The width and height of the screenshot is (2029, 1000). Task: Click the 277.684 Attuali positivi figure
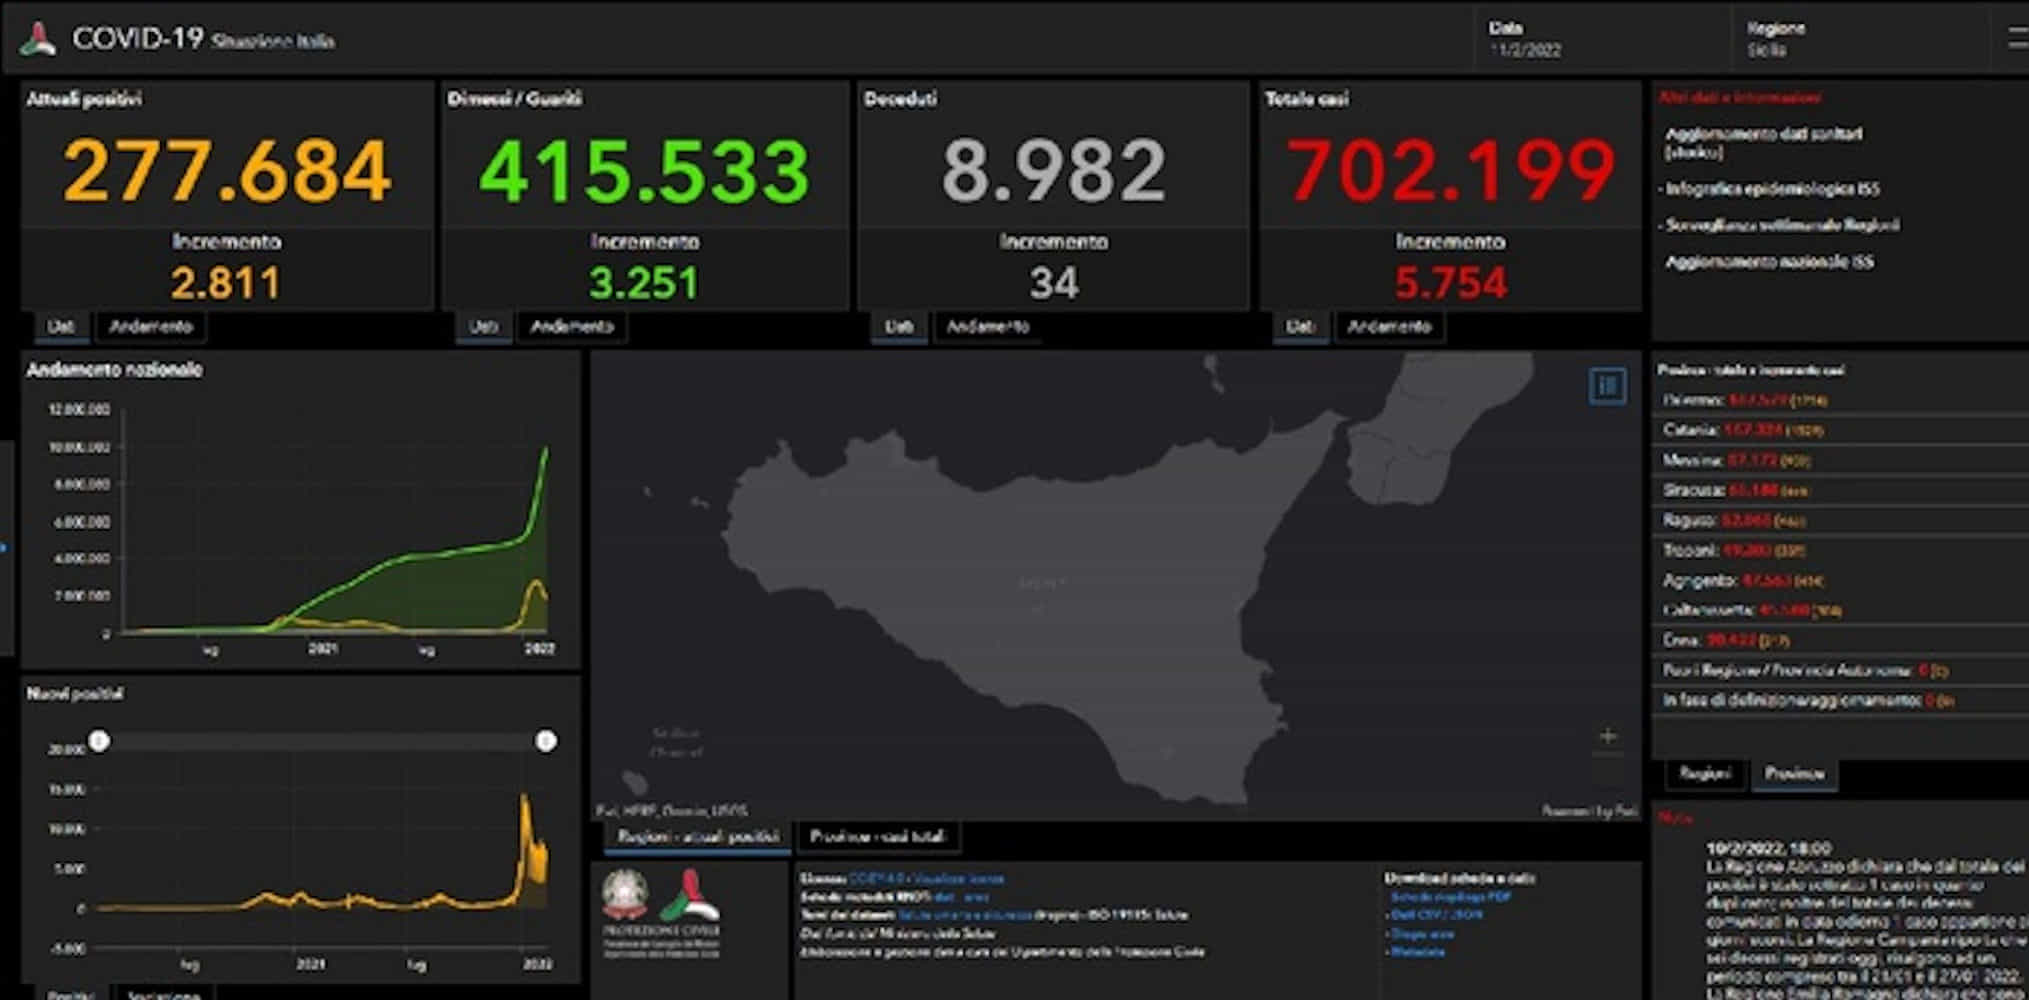click(x=227, y=170)
